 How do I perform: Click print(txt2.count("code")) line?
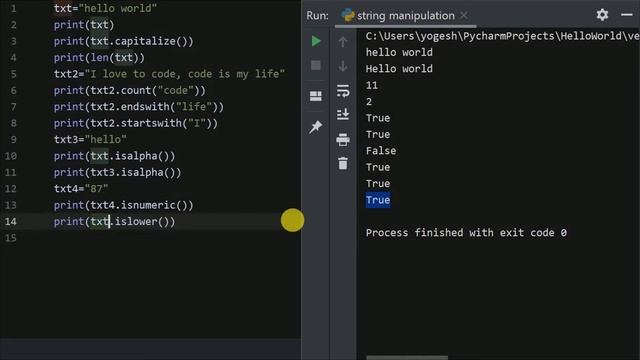point(130,90)
